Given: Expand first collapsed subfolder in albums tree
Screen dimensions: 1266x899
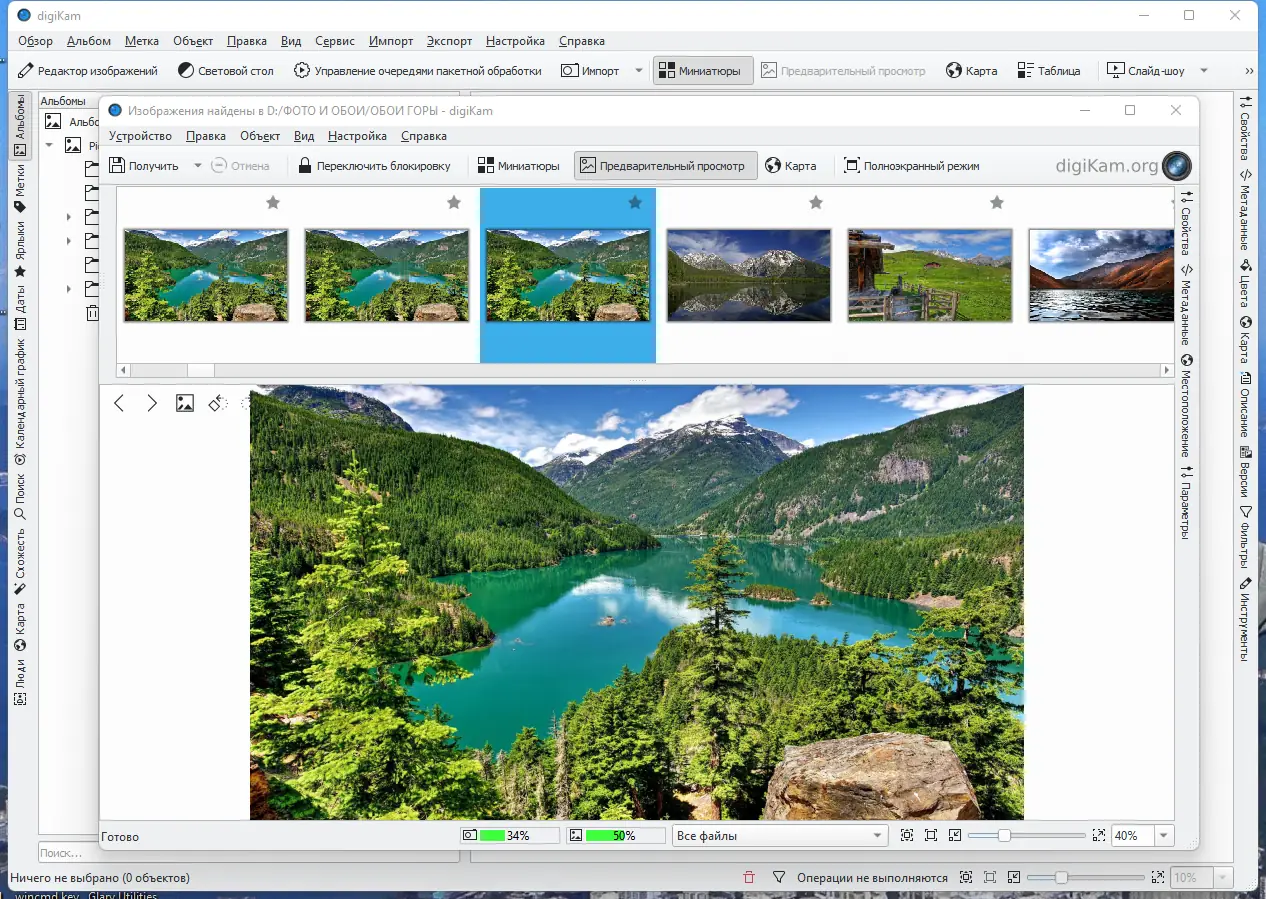Looking at the screenshot, I should pos(69,217).
